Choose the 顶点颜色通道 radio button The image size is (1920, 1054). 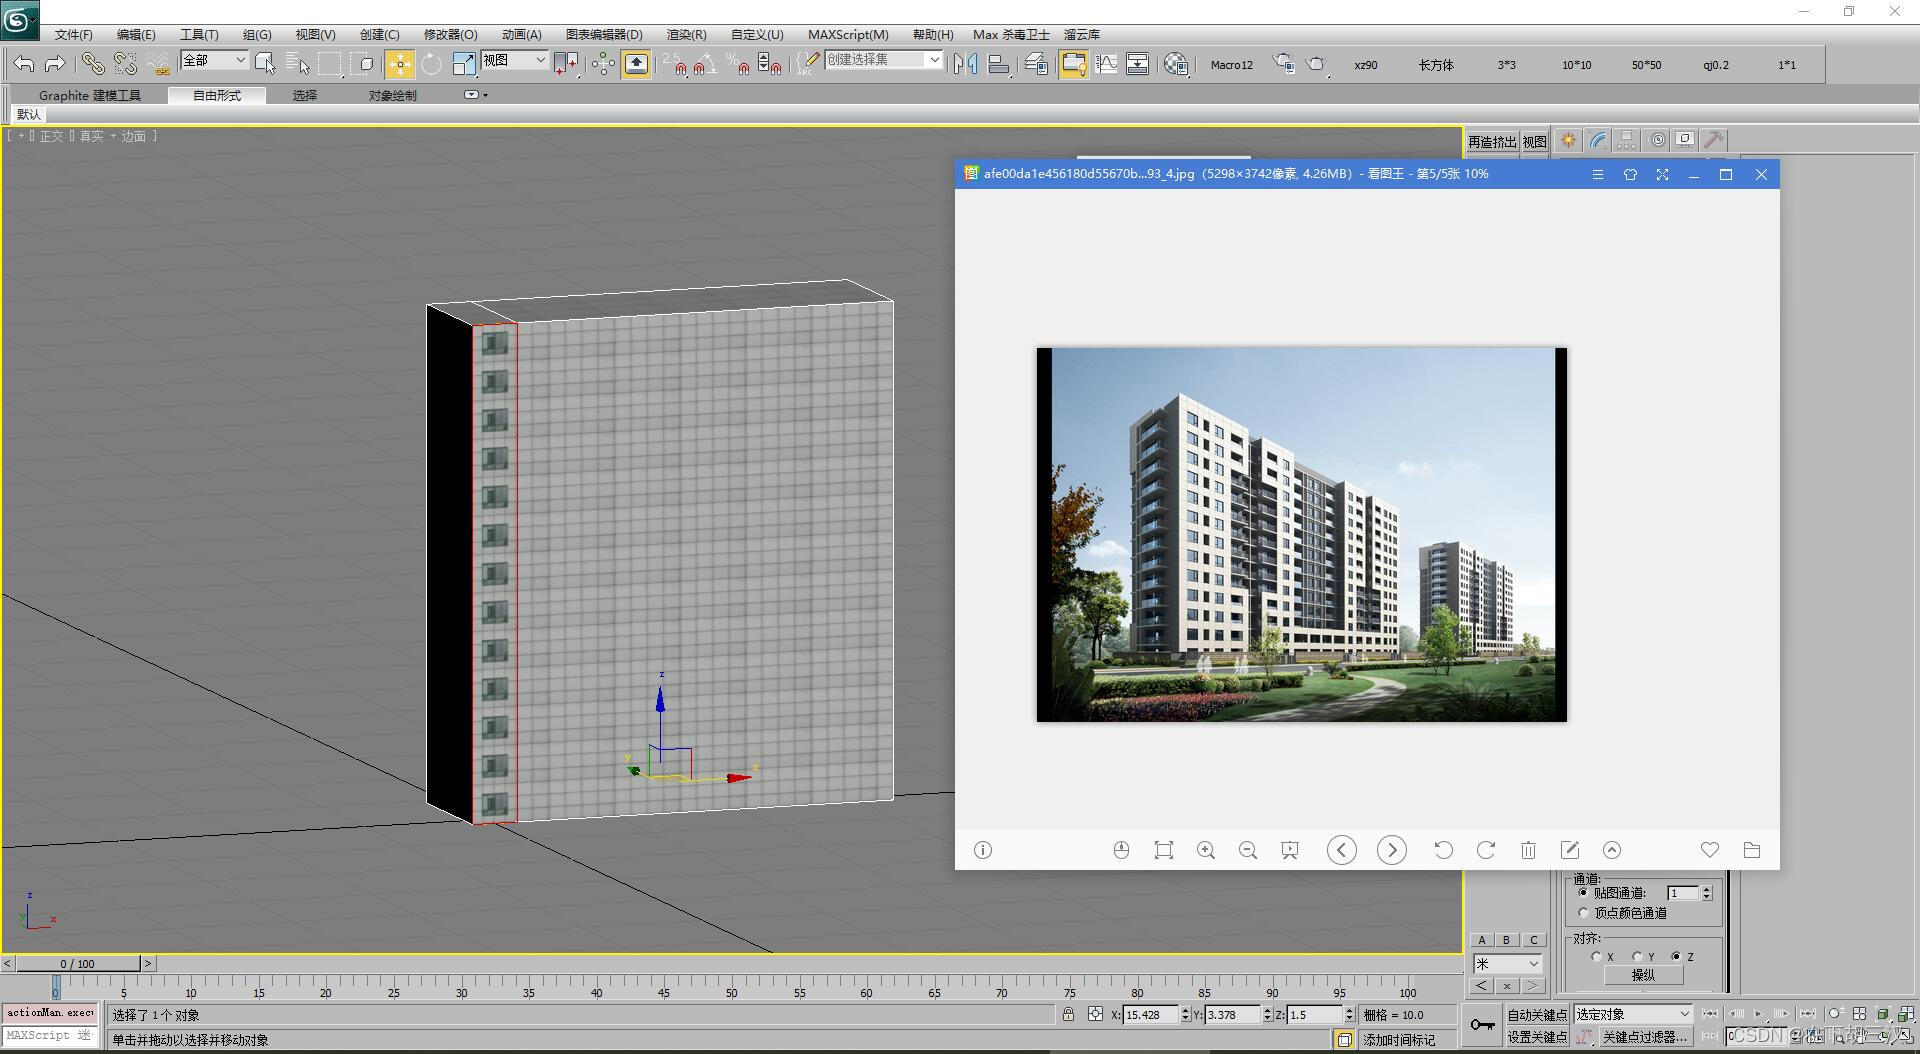pyautogui.click(x=1583, y=912)
